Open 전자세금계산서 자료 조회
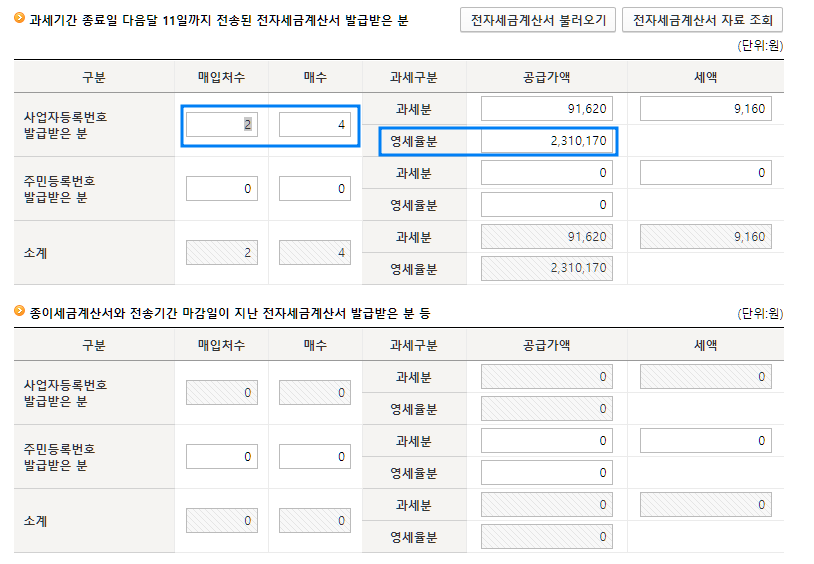814x564 pixels. tap(702, 20)
